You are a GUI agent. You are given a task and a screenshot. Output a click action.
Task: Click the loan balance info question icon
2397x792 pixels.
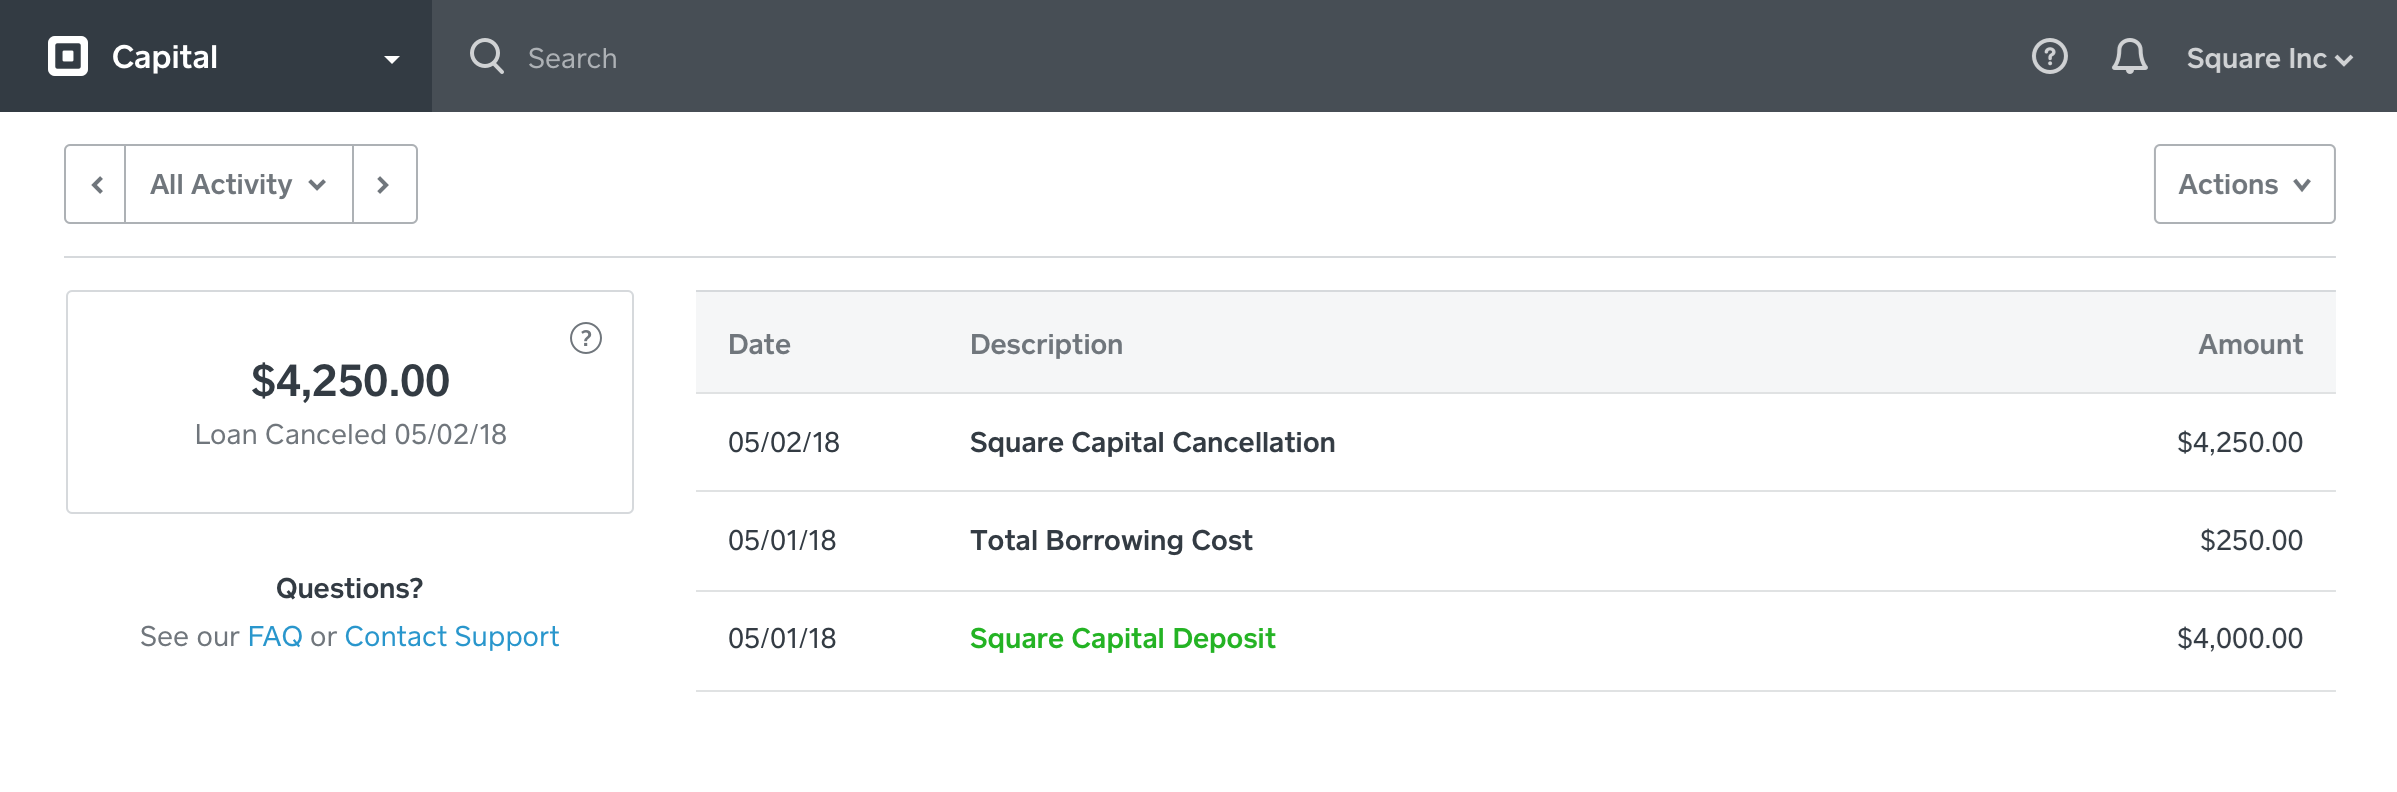pos(586,338)
